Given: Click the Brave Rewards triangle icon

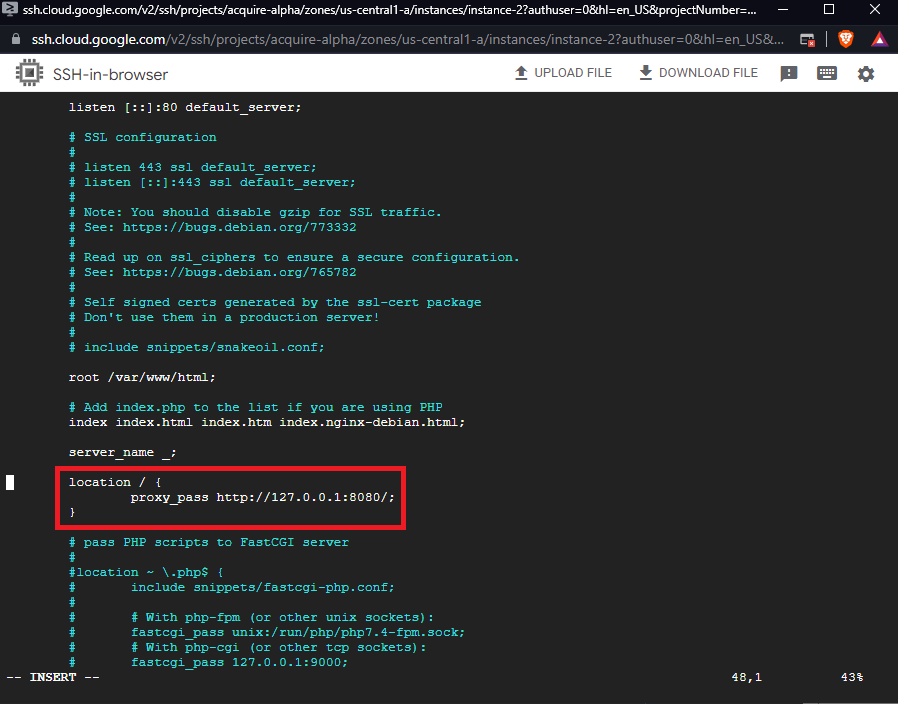Looking at the screenshot, I should [x=879, y=39].
